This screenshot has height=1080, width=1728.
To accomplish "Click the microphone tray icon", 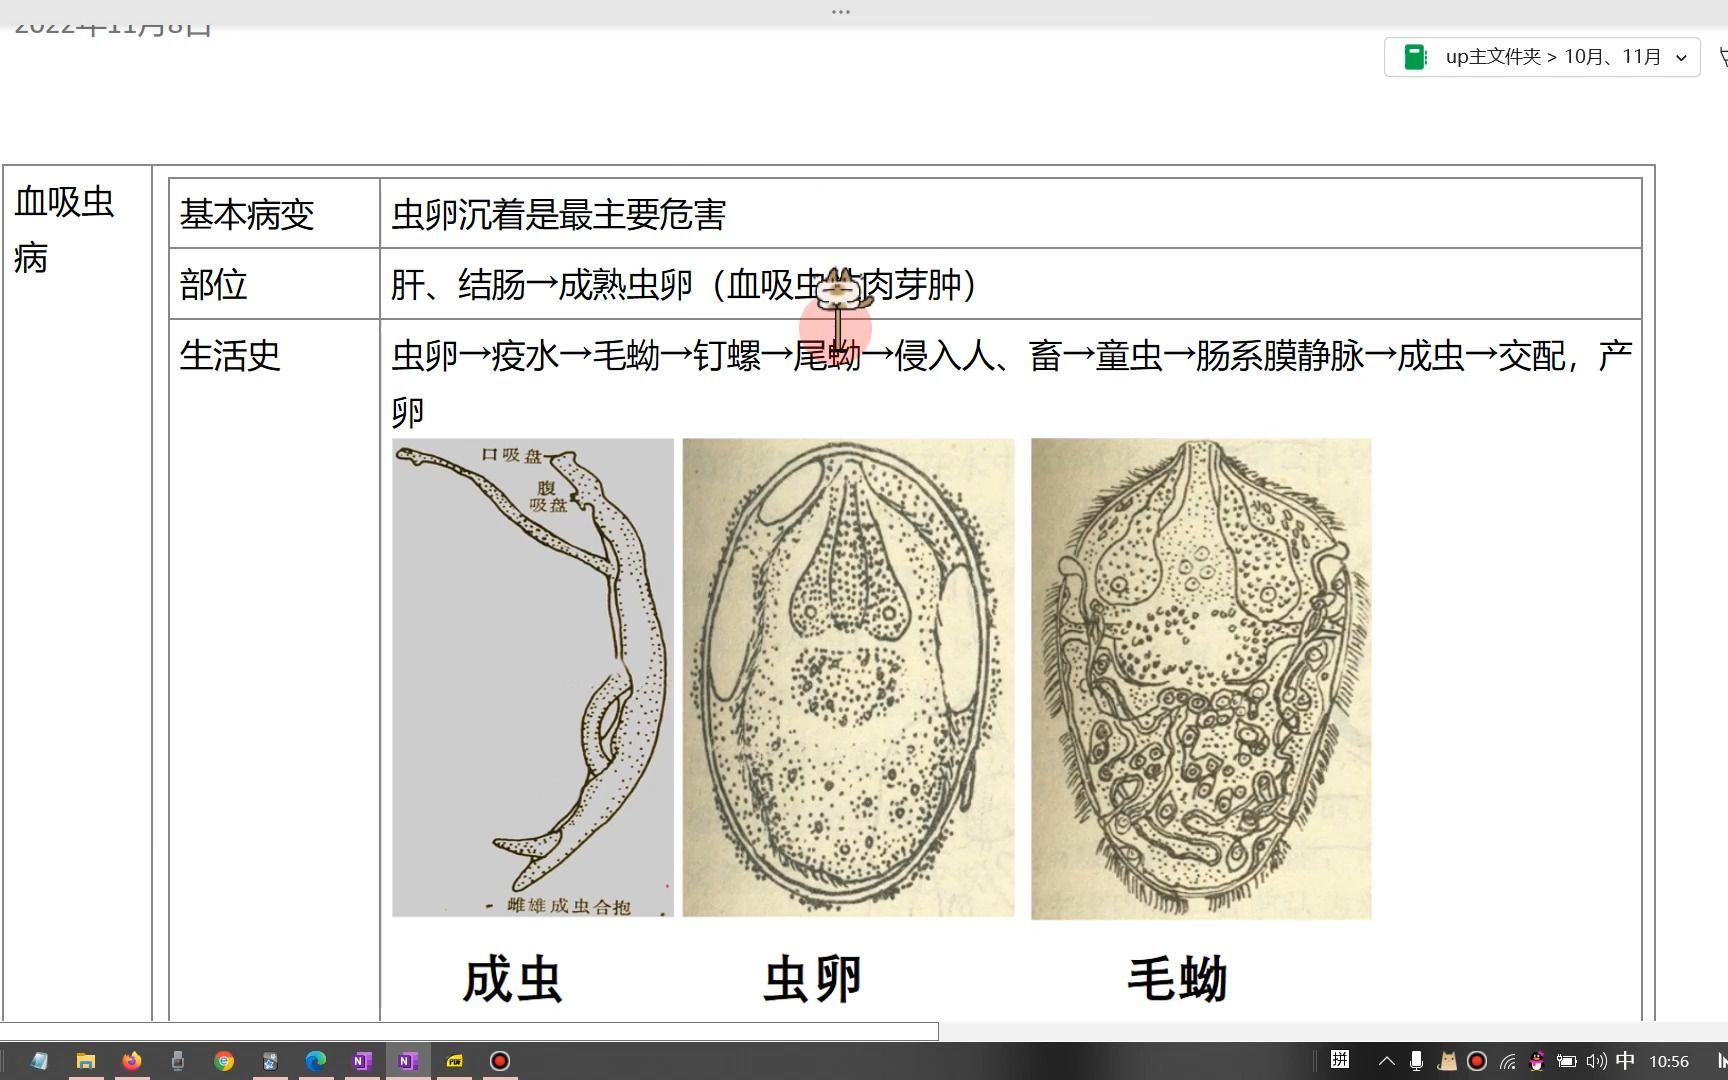I will [1416, 1061].
